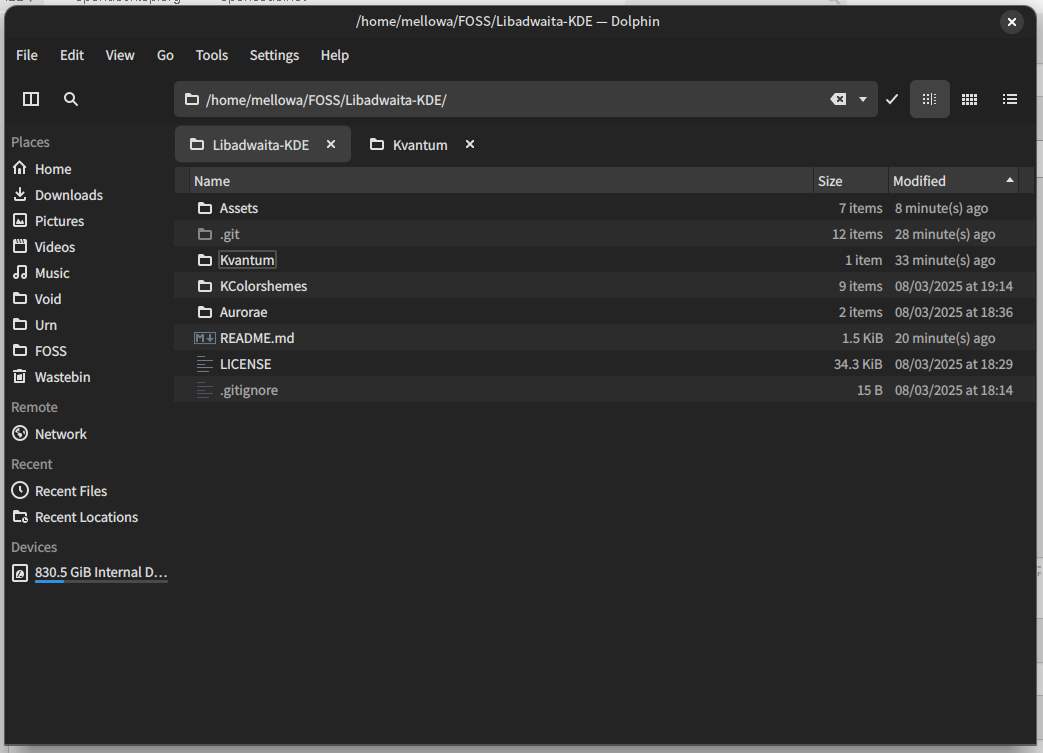Clear the location bar text

pyautogui.click(x=838, y=99)
